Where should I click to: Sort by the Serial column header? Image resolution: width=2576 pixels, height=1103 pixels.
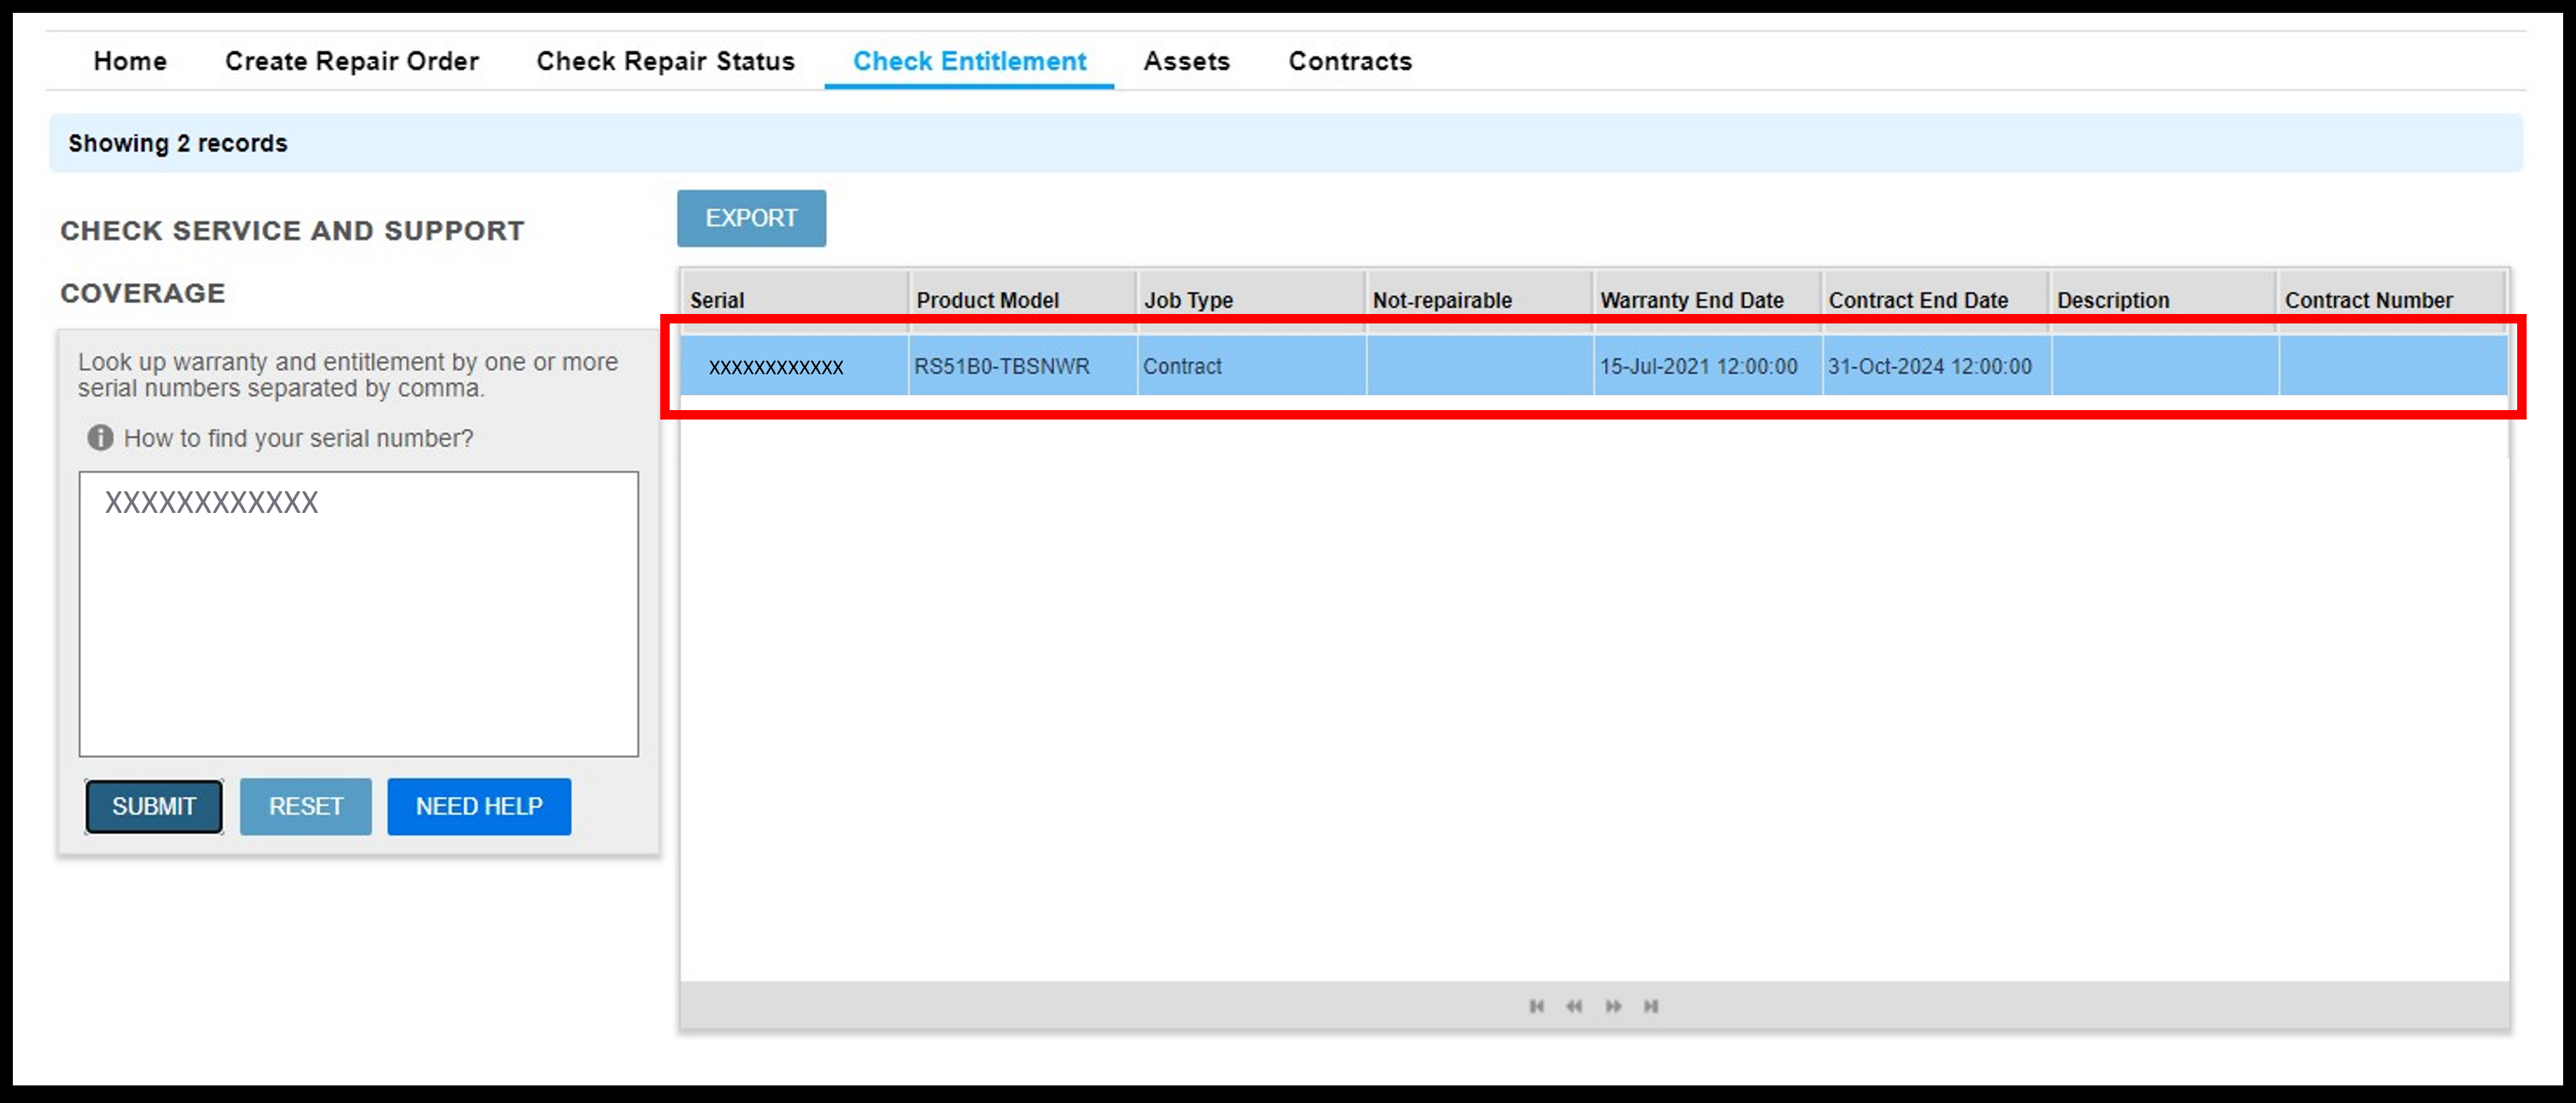pyautogui.click(x=795, y=300)
